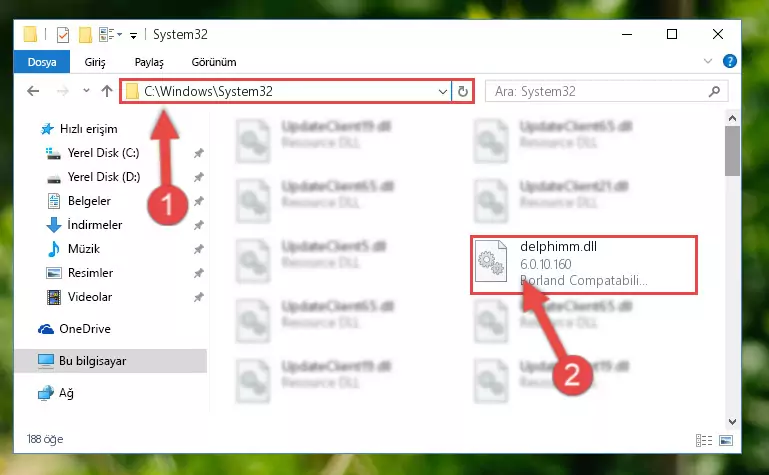Screen dimensions: 769x475
Task: Click the search magnifier icon
Action: click(x=715, y=91)
